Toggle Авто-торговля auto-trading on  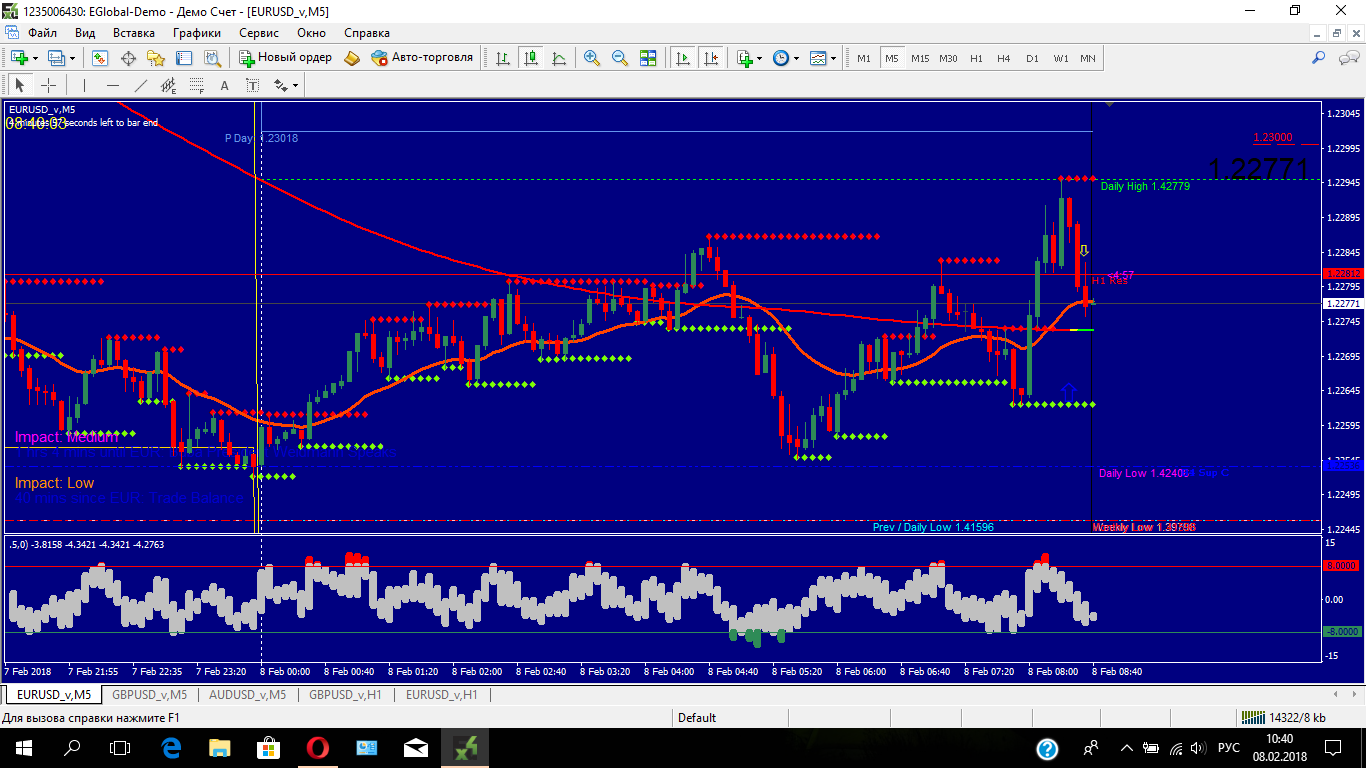coord(421,58)
